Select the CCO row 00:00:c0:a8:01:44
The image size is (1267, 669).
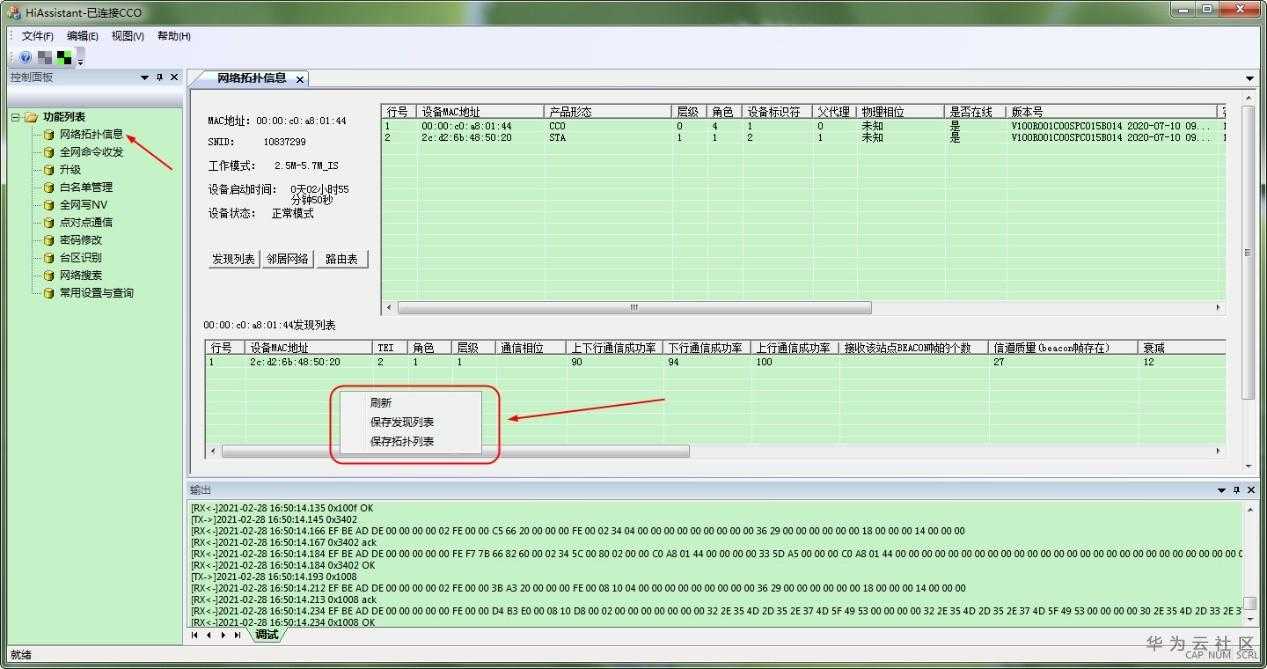(803, 126)
